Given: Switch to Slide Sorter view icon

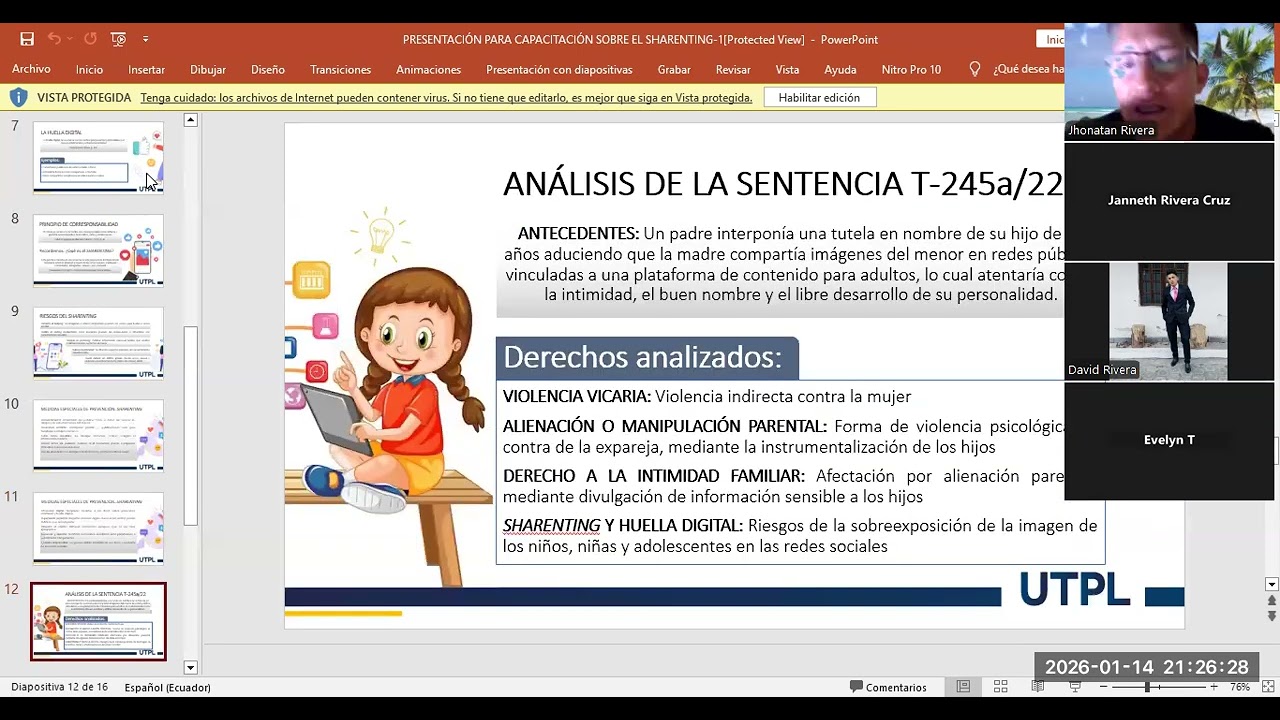Looking at the screenshot, I should [1000, 687].
